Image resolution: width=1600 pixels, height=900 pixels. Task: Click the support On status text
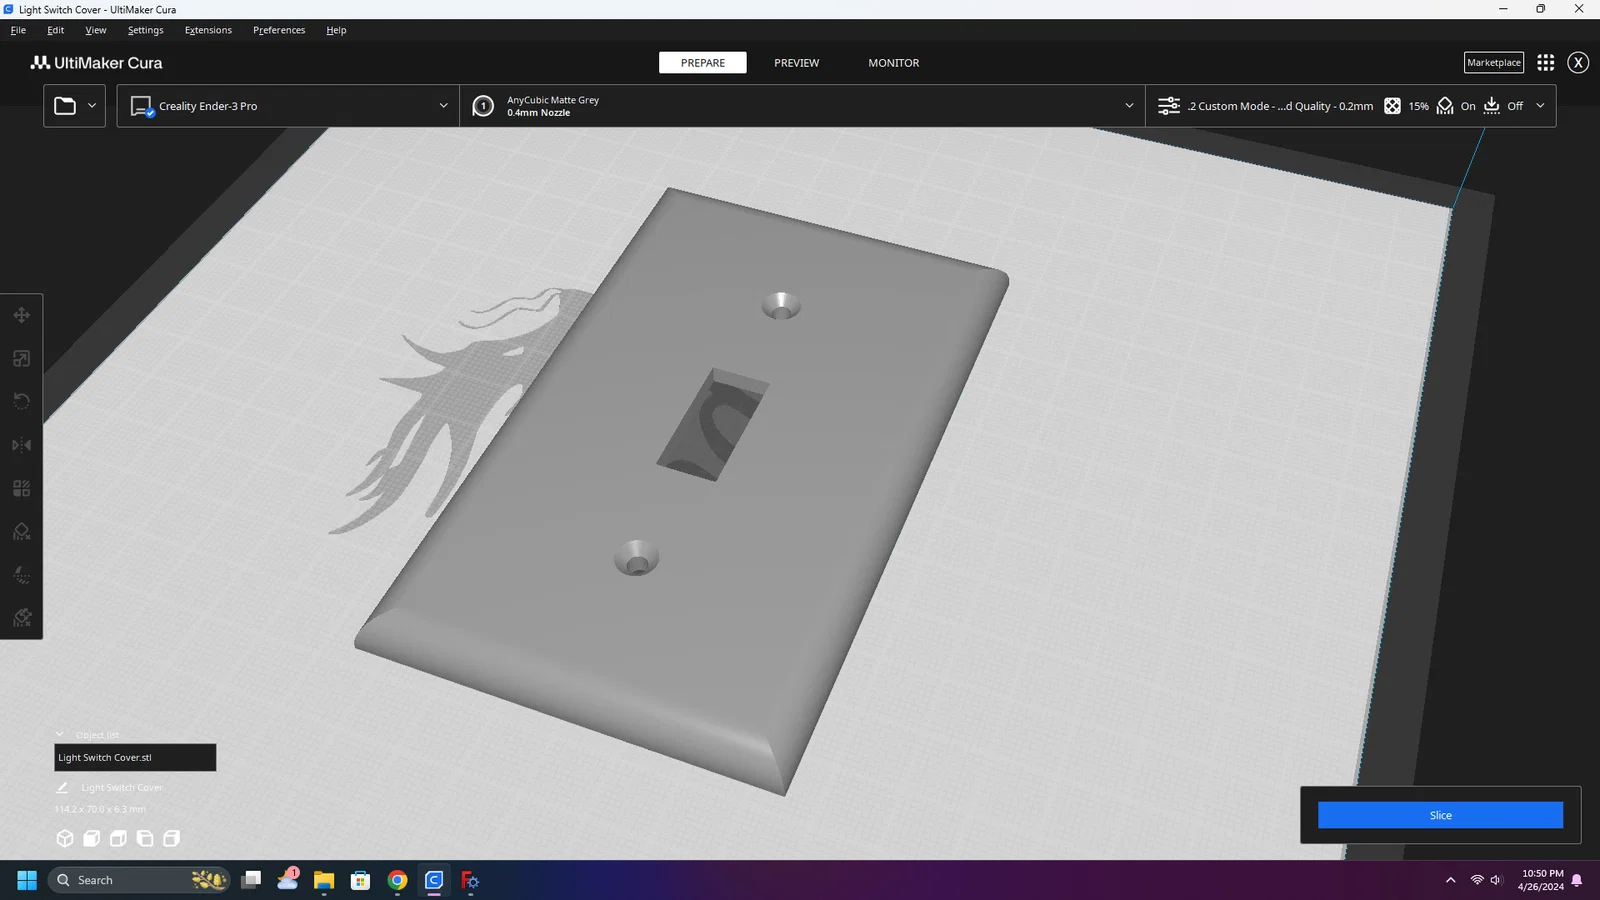click(1468, 106)
